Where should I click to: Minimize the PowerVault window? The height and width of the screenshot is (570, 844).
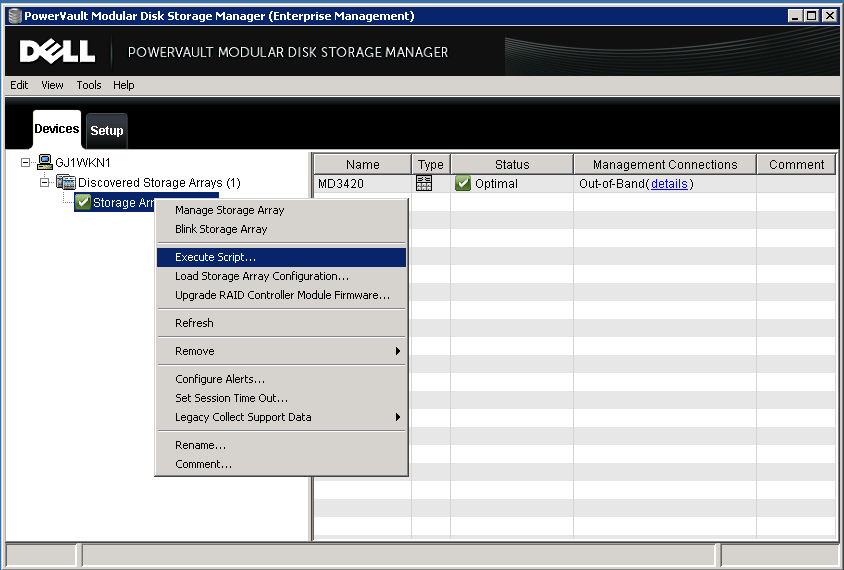(795, 16)
